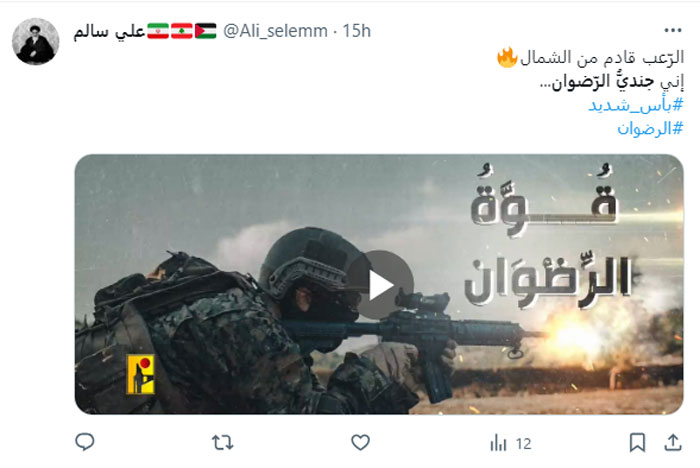Open the profile avatar photo
The image size is (700, 468).
(36, 42)
